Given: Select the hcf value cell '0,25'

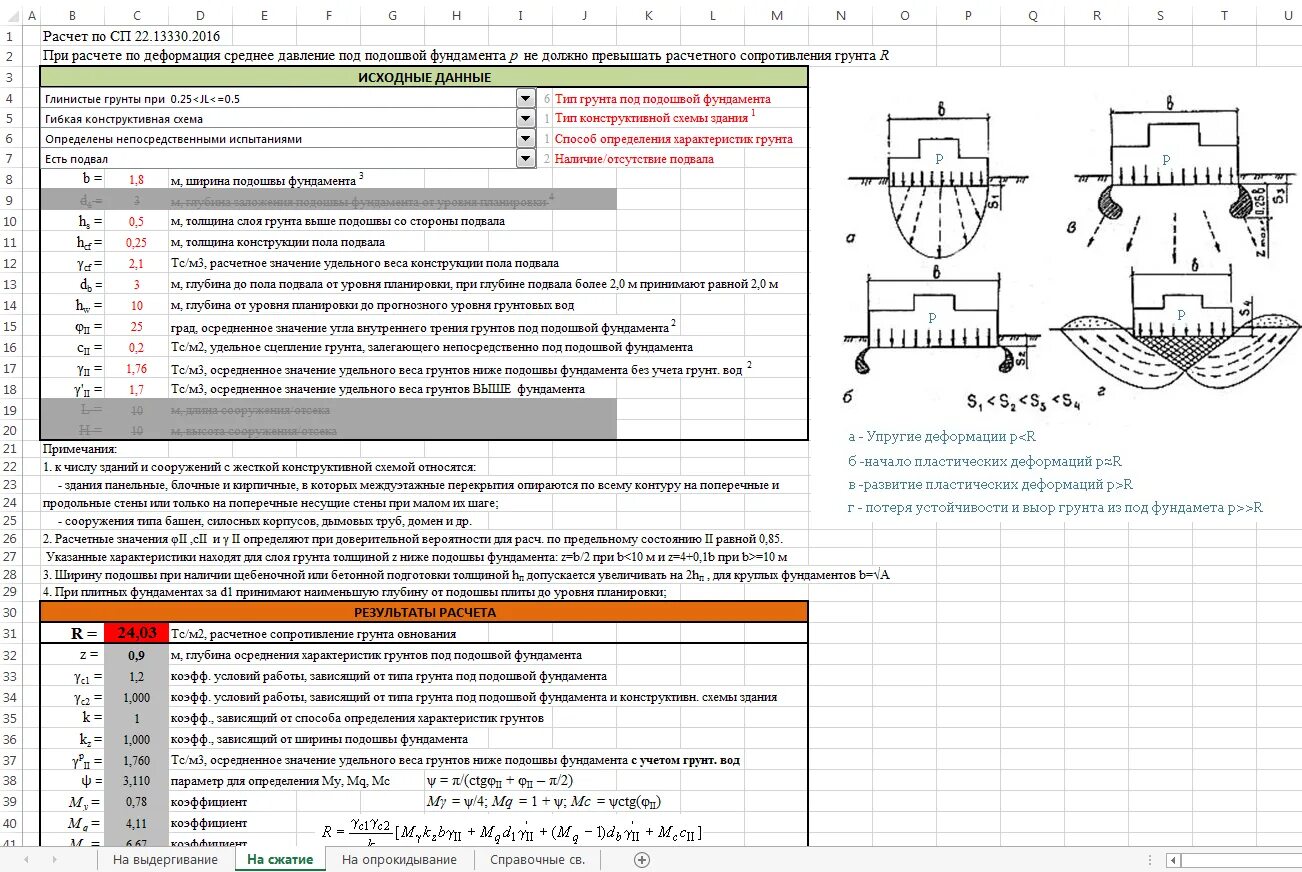Looking at the screenshot, I should click(x=136, y=243).
